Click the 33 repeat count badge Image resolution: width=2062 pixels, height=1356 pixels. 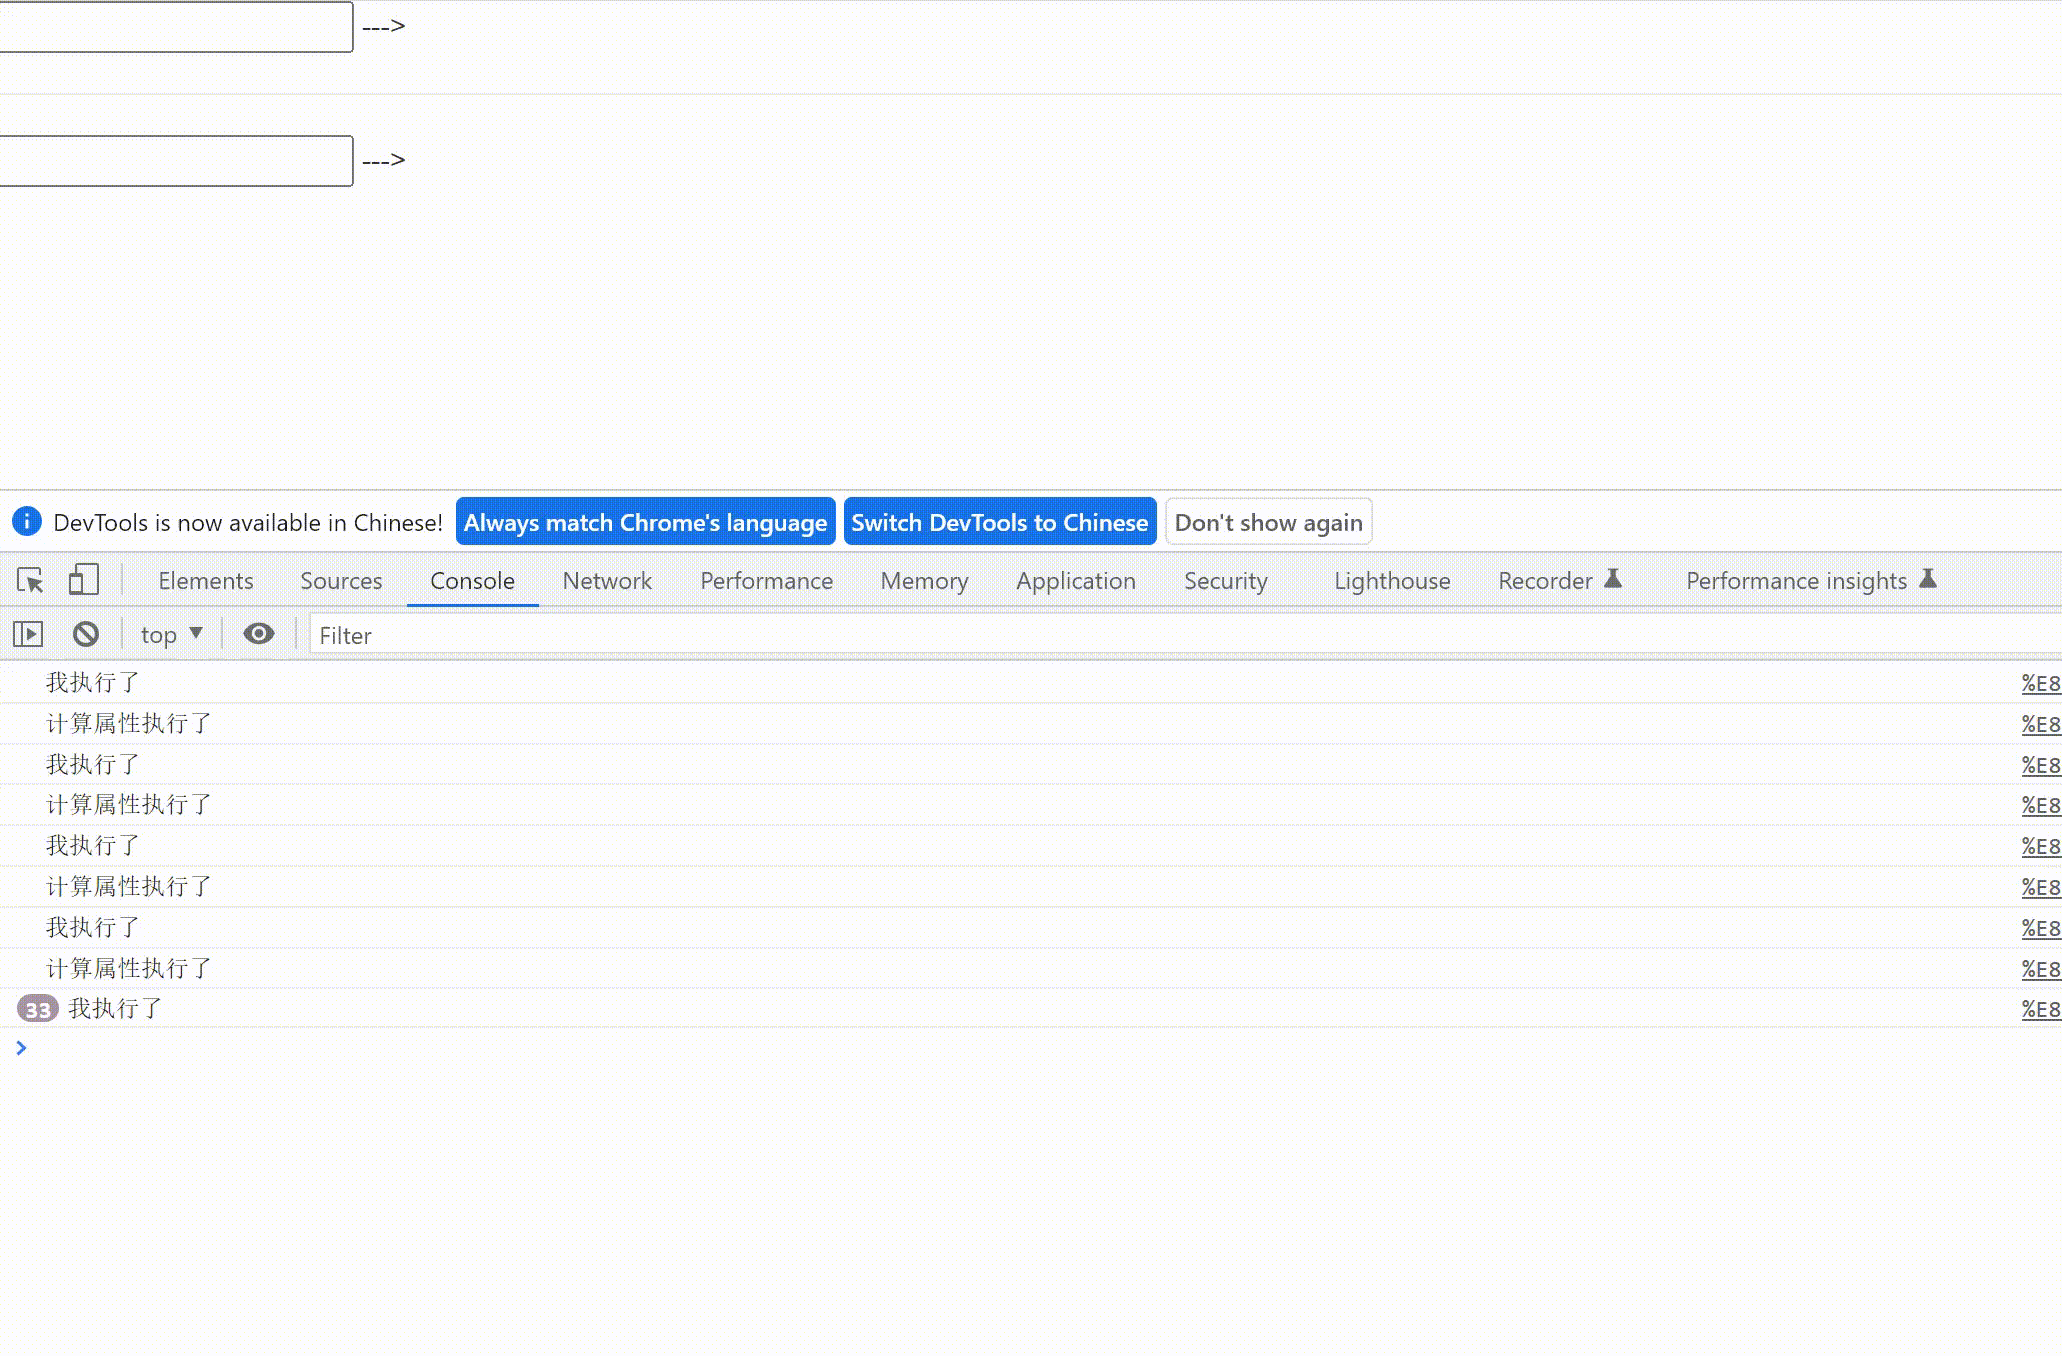coord(38,1009)
